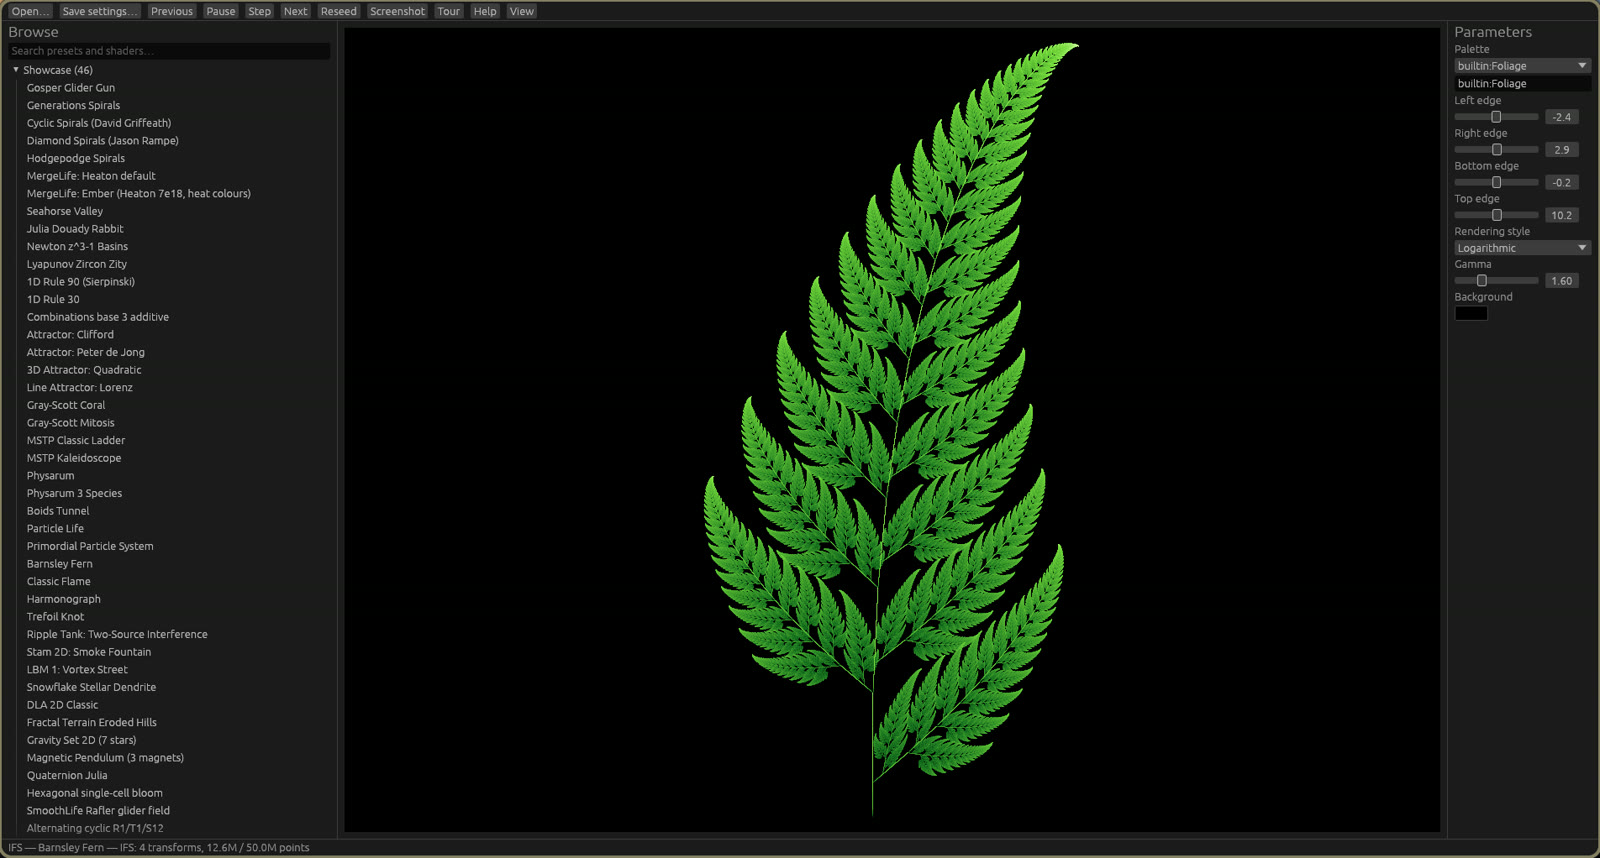
Task: Select the Attractor: Clifford preset
Action: coord(70,335)
